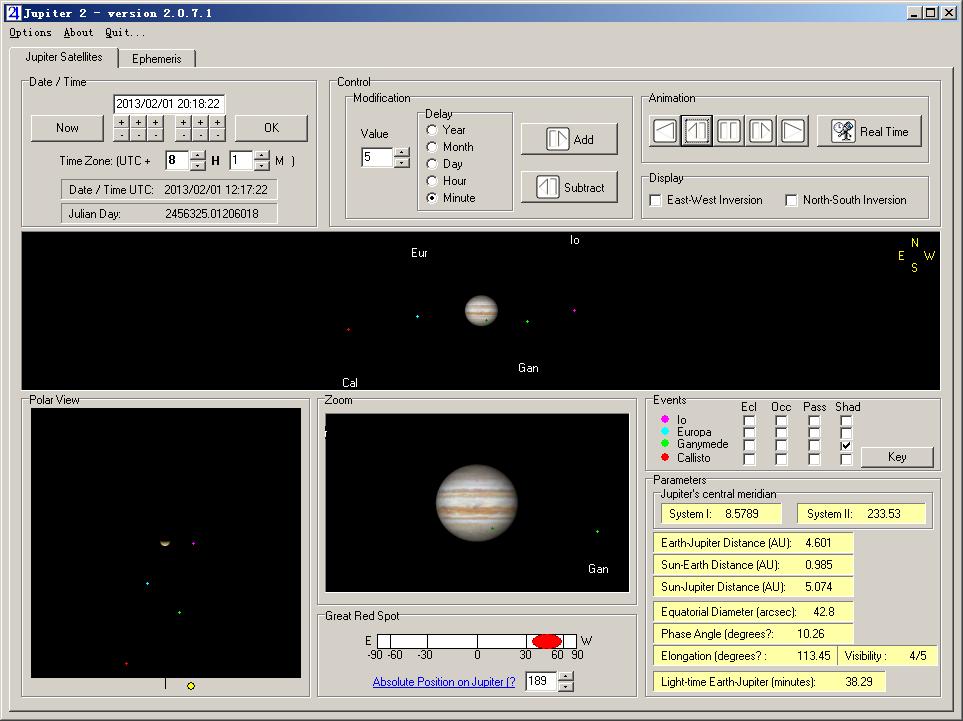
Task: Select the Month delay radio button
Action: pos(432,147)
